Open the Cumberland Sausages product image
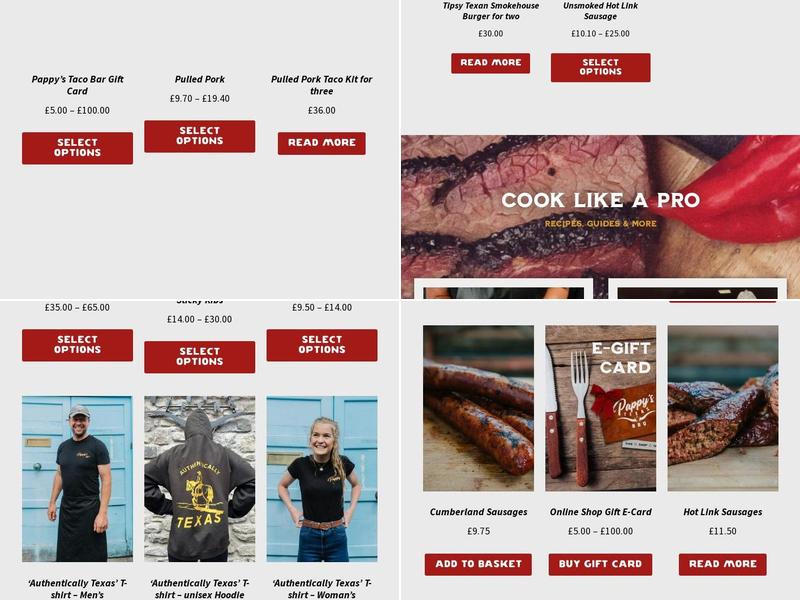This screenshot has width=800, height=600. 478,408
